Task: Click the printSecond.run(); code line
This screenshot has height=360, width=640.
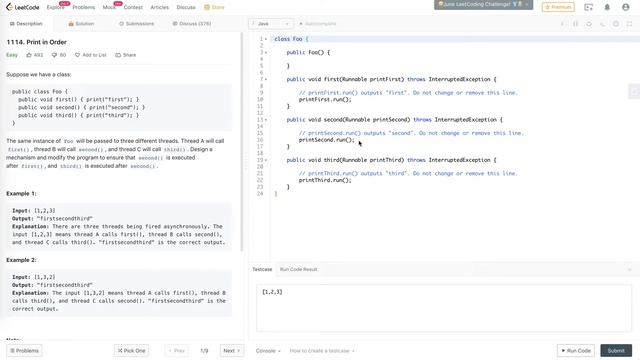Action: click(x=327, y=140)
